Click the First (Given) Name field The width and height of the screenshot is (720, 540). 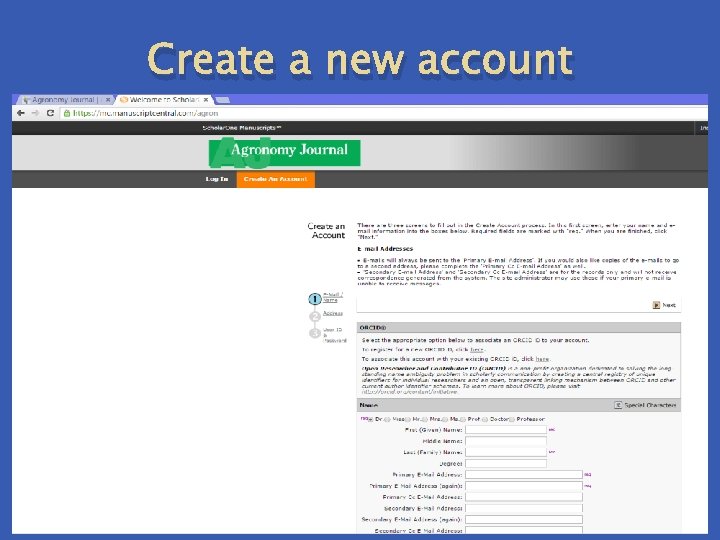pos(506,430)
